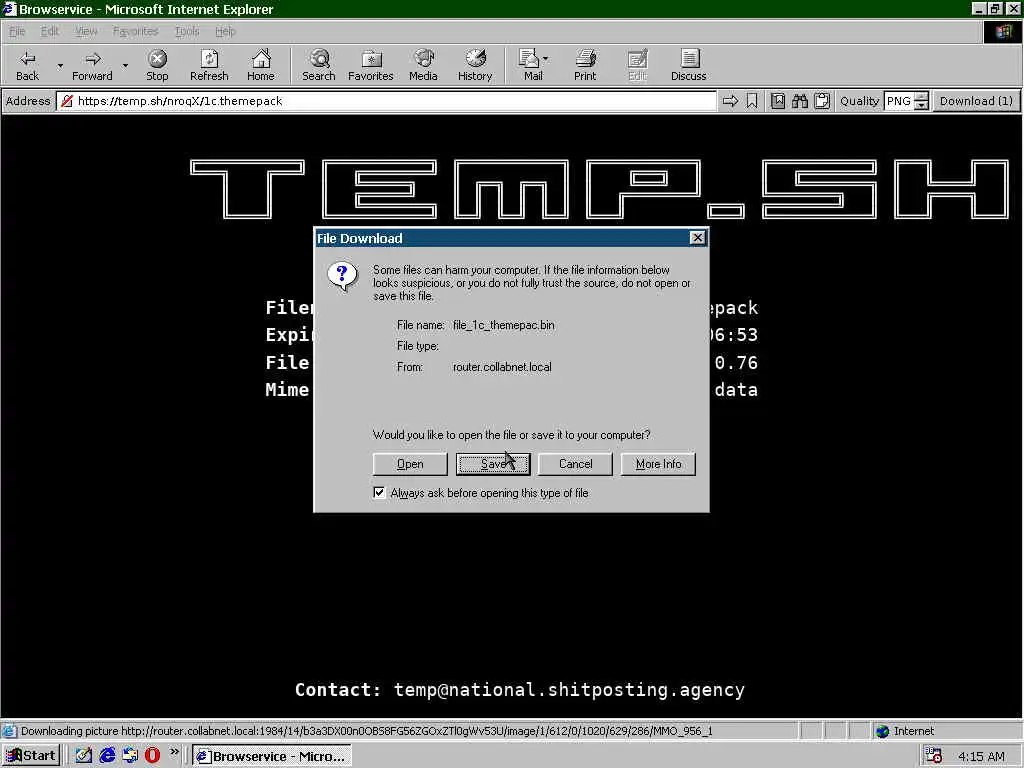
Task: Open the Mail button dropdown arrow
Action: coord(545,59)
